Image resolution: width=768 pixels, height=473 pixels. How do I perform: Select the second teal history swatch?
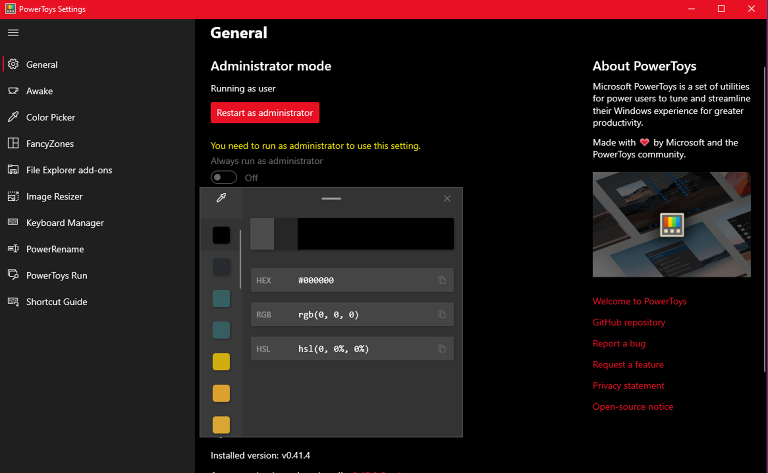[x=221, y=330]
